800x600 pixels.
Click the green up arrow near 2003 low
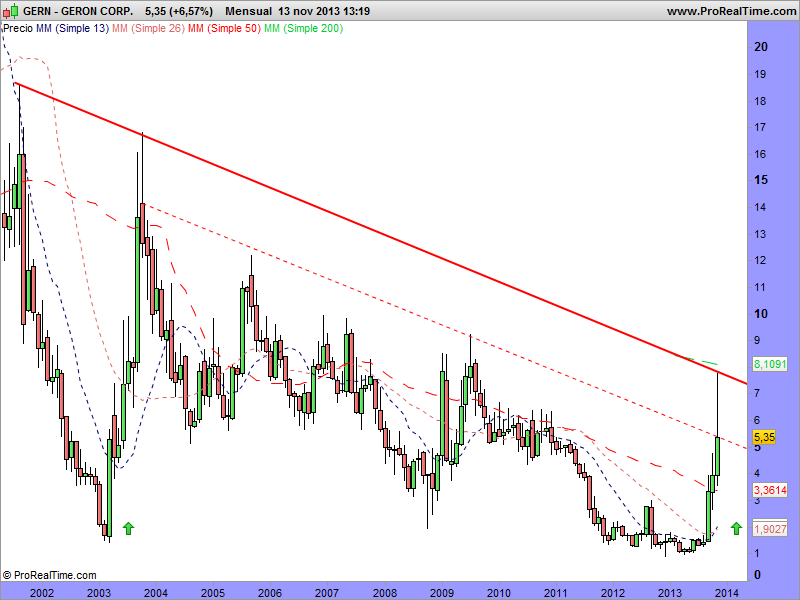coord(128,529)
